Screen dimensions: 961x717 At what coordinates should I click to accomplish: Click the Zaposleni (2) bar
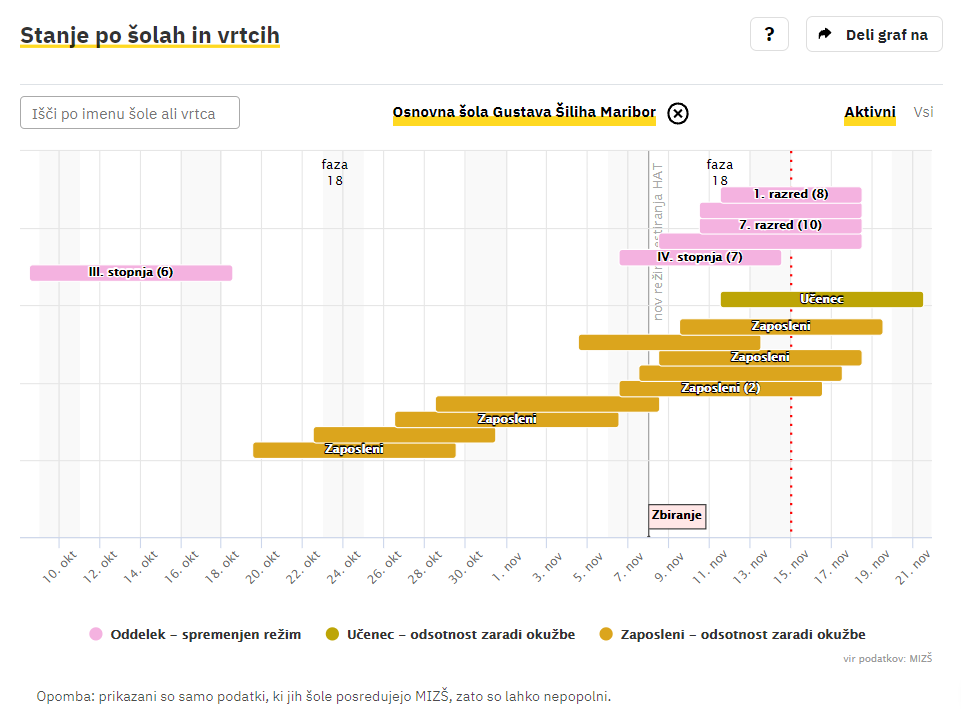[720, 388]
